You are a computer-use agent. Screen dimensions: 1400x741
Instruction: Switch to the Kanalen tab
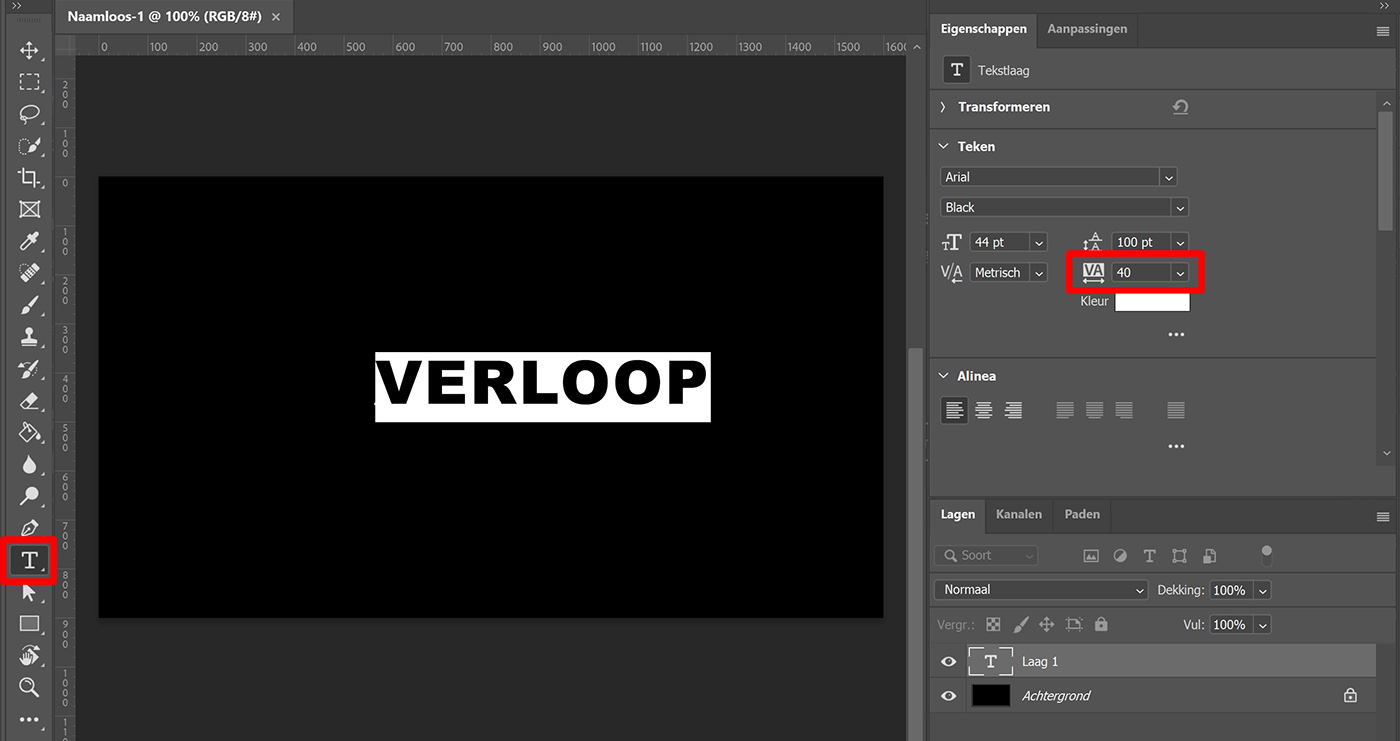1019,514
